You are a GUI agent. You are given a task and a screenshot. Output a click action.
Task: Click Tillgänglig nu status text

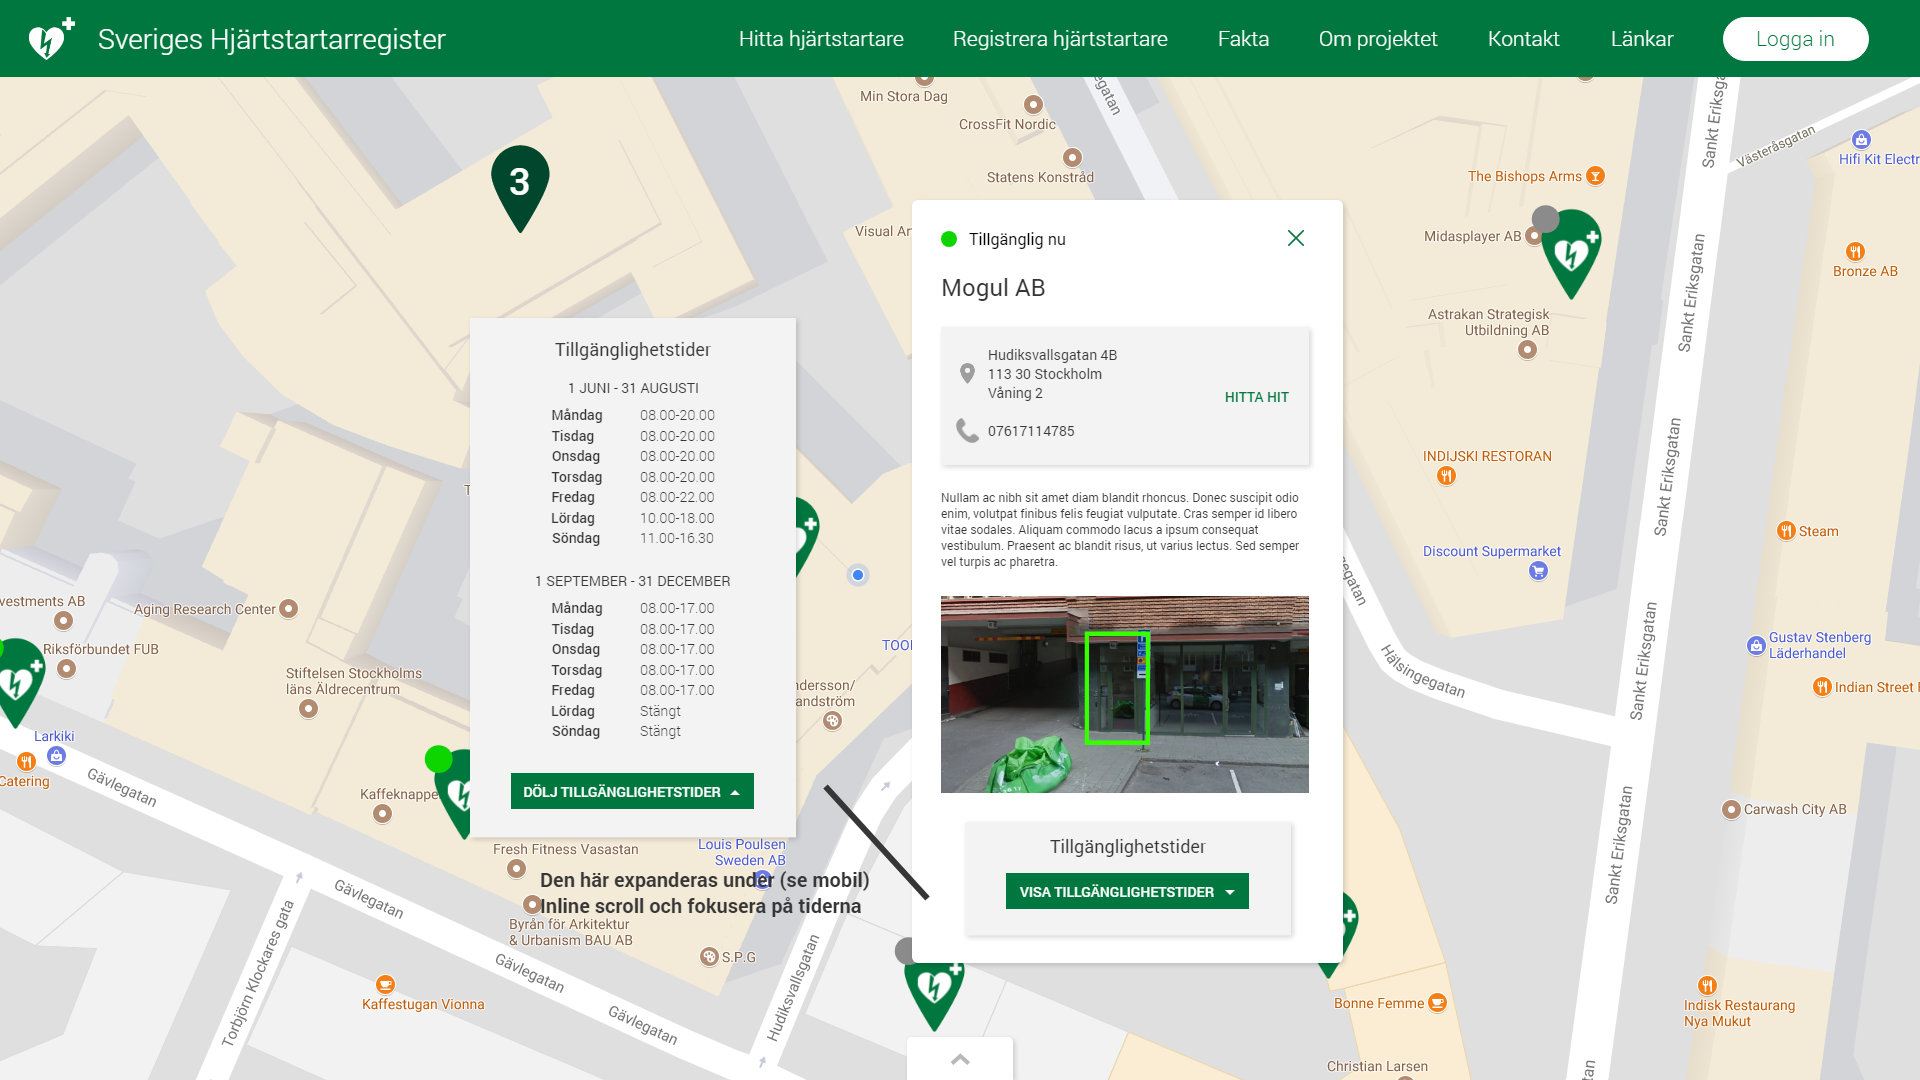1017,239
